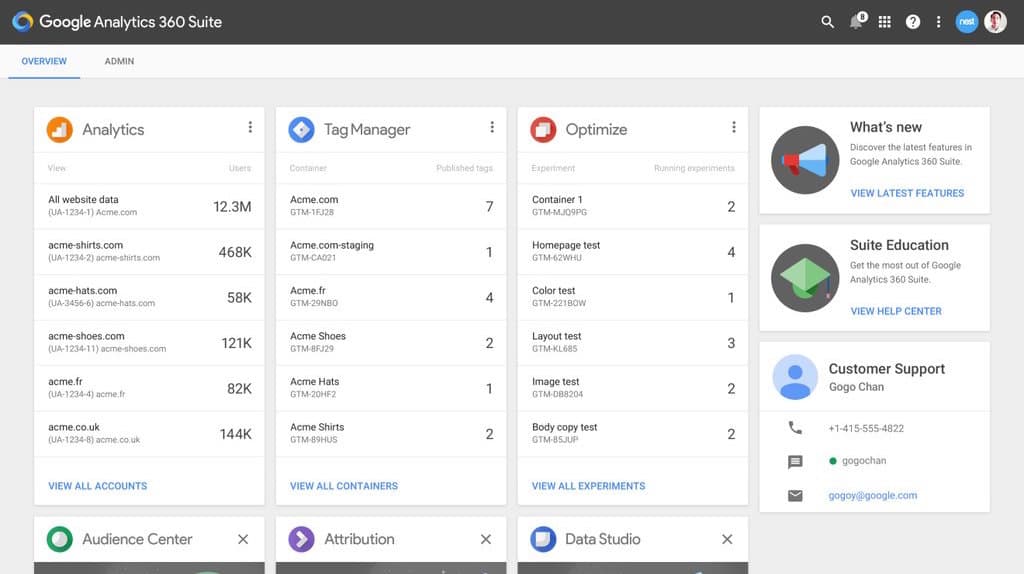Click the phone number +1-415-555-4822
This screenshot has height=574, width=1024.
(x=866, y=428)
